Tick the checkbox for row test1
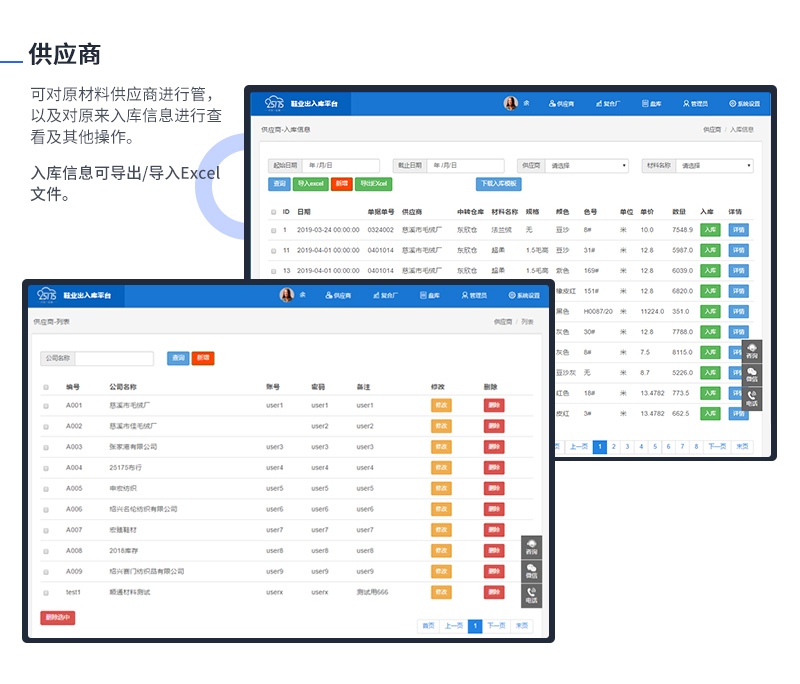Viewport: 800px width, 684px height. coord(46,592)
